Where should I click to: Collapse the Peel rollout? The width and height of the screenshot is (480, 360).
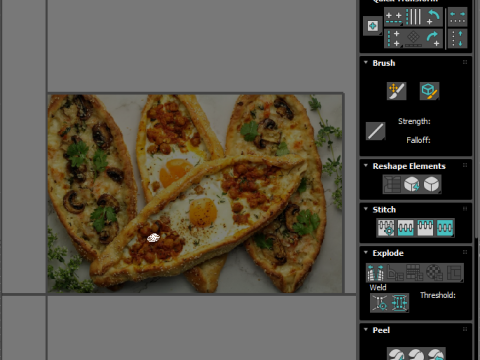click(366, 329)
